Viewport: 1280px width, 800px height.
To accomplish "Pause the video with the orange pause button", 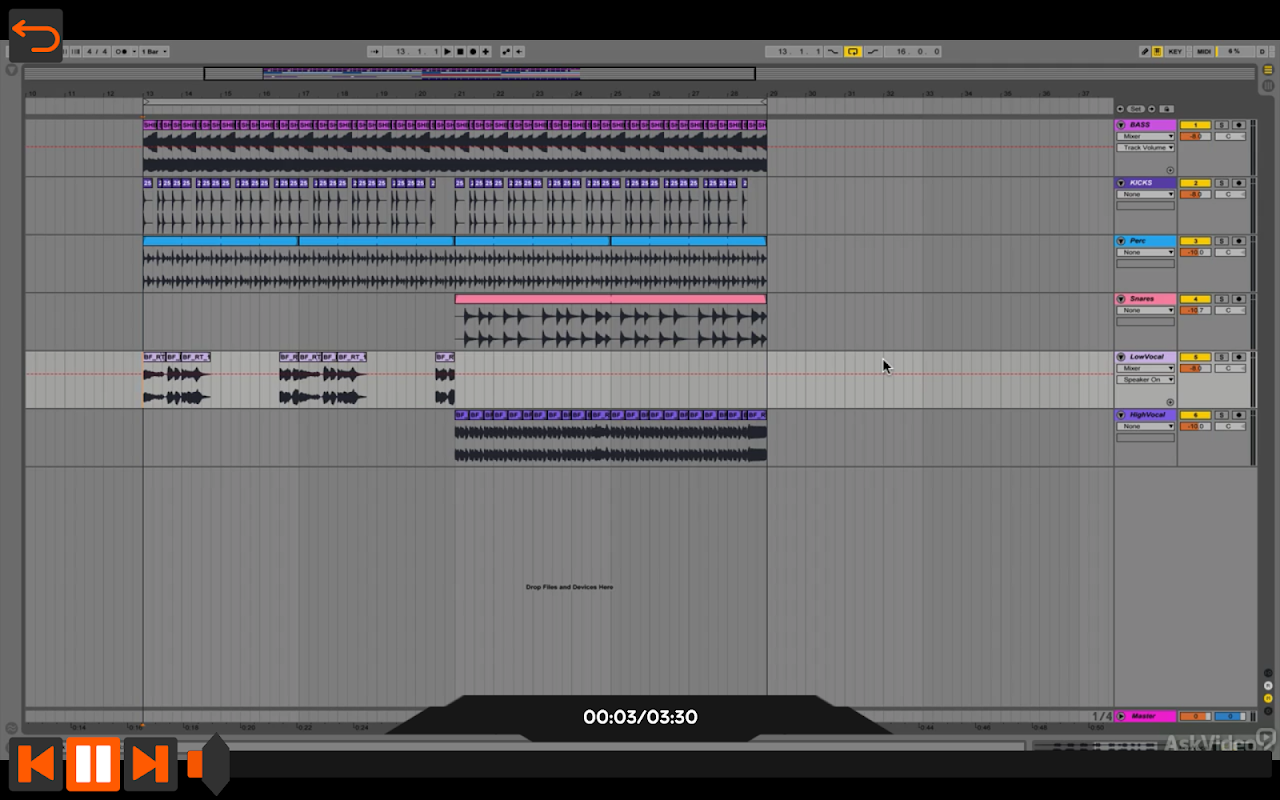I will click(93, 764).
